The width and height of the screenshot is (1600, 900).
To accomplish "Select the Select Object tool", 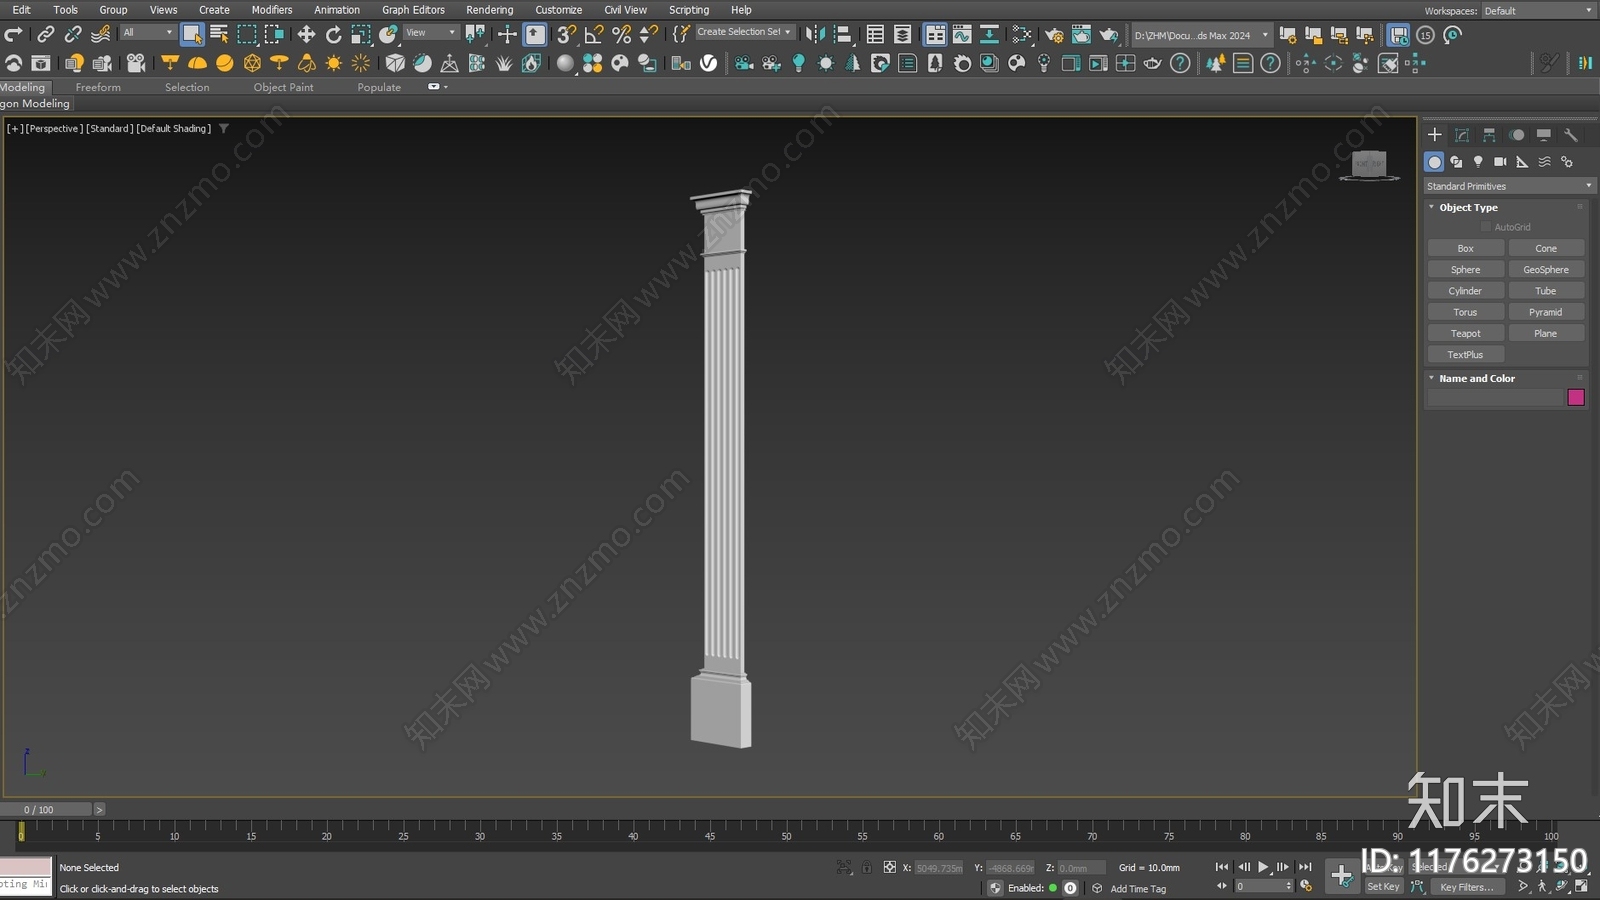I will pyautogui.click(x=192, y=35).
